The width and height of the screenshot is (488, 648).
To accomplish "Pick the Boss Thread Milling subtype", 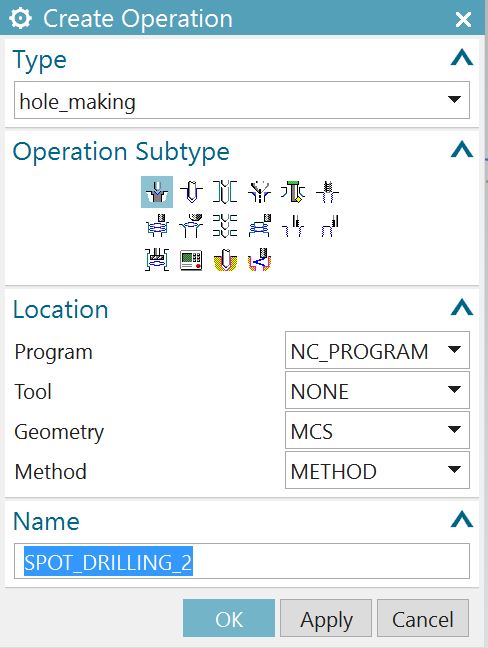I will (x=329, y=226).
